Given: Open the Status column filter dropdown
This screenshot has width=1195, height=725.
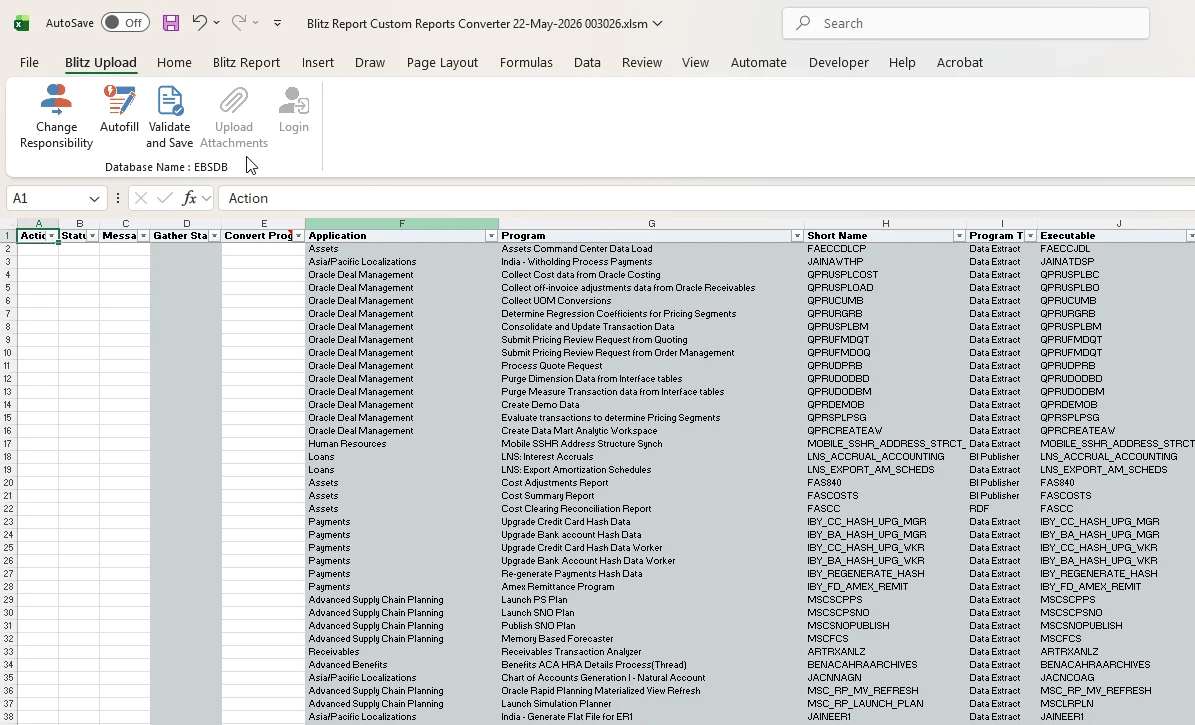Looking at the screenshot, I should (x=93, y=236).
